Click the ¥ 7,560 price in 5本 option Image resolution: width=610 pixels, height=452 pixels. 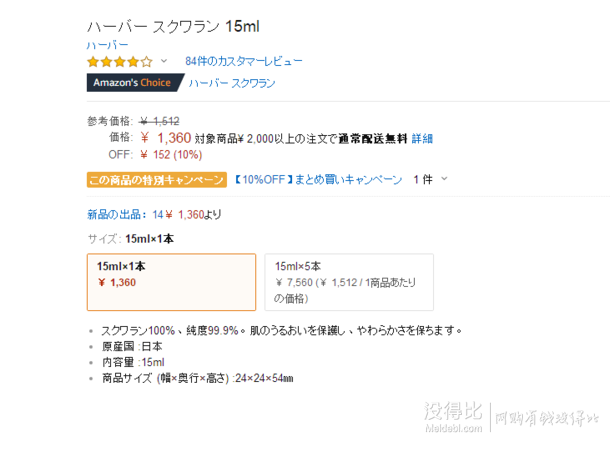pos(294,282)
